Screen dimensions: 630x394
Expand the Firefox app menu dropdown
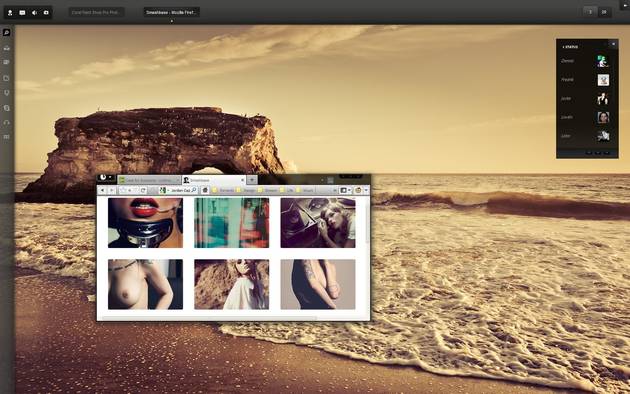pyautogui.click(x=106, y=177)
